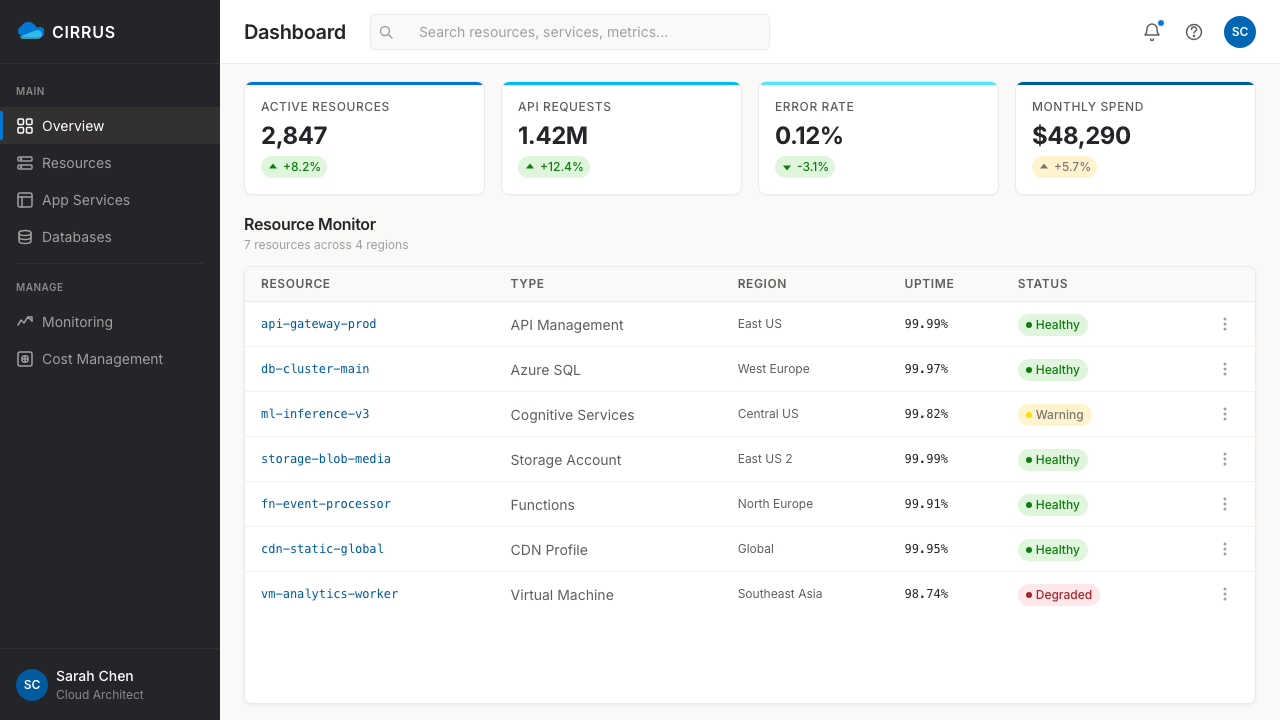The width and height of the screenshot is (1280, 720).
Task: Click the Cirrus cloud logo icon
Action: point(31,31)
